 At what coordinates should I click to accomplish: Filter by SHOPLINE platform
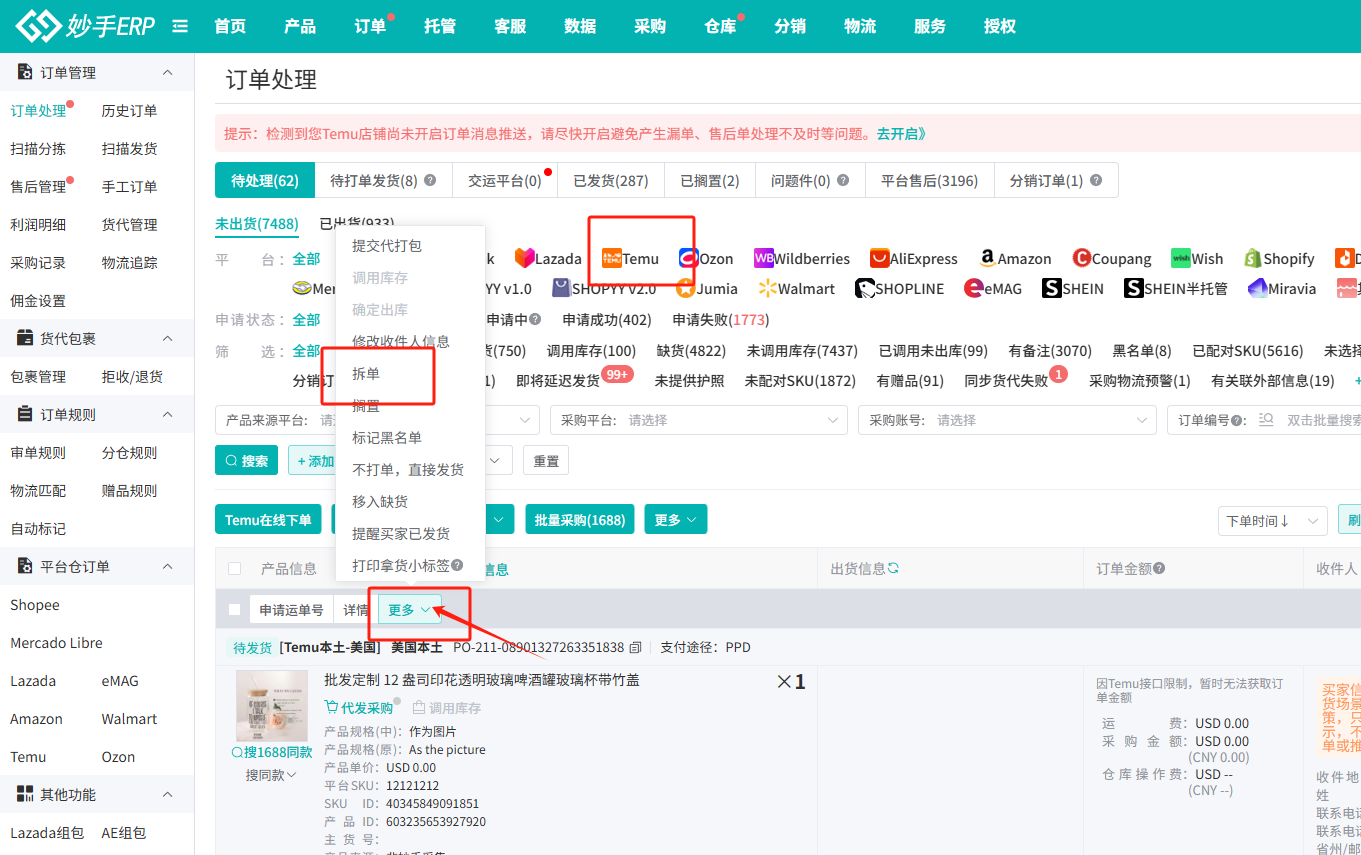tap(900, 288)
